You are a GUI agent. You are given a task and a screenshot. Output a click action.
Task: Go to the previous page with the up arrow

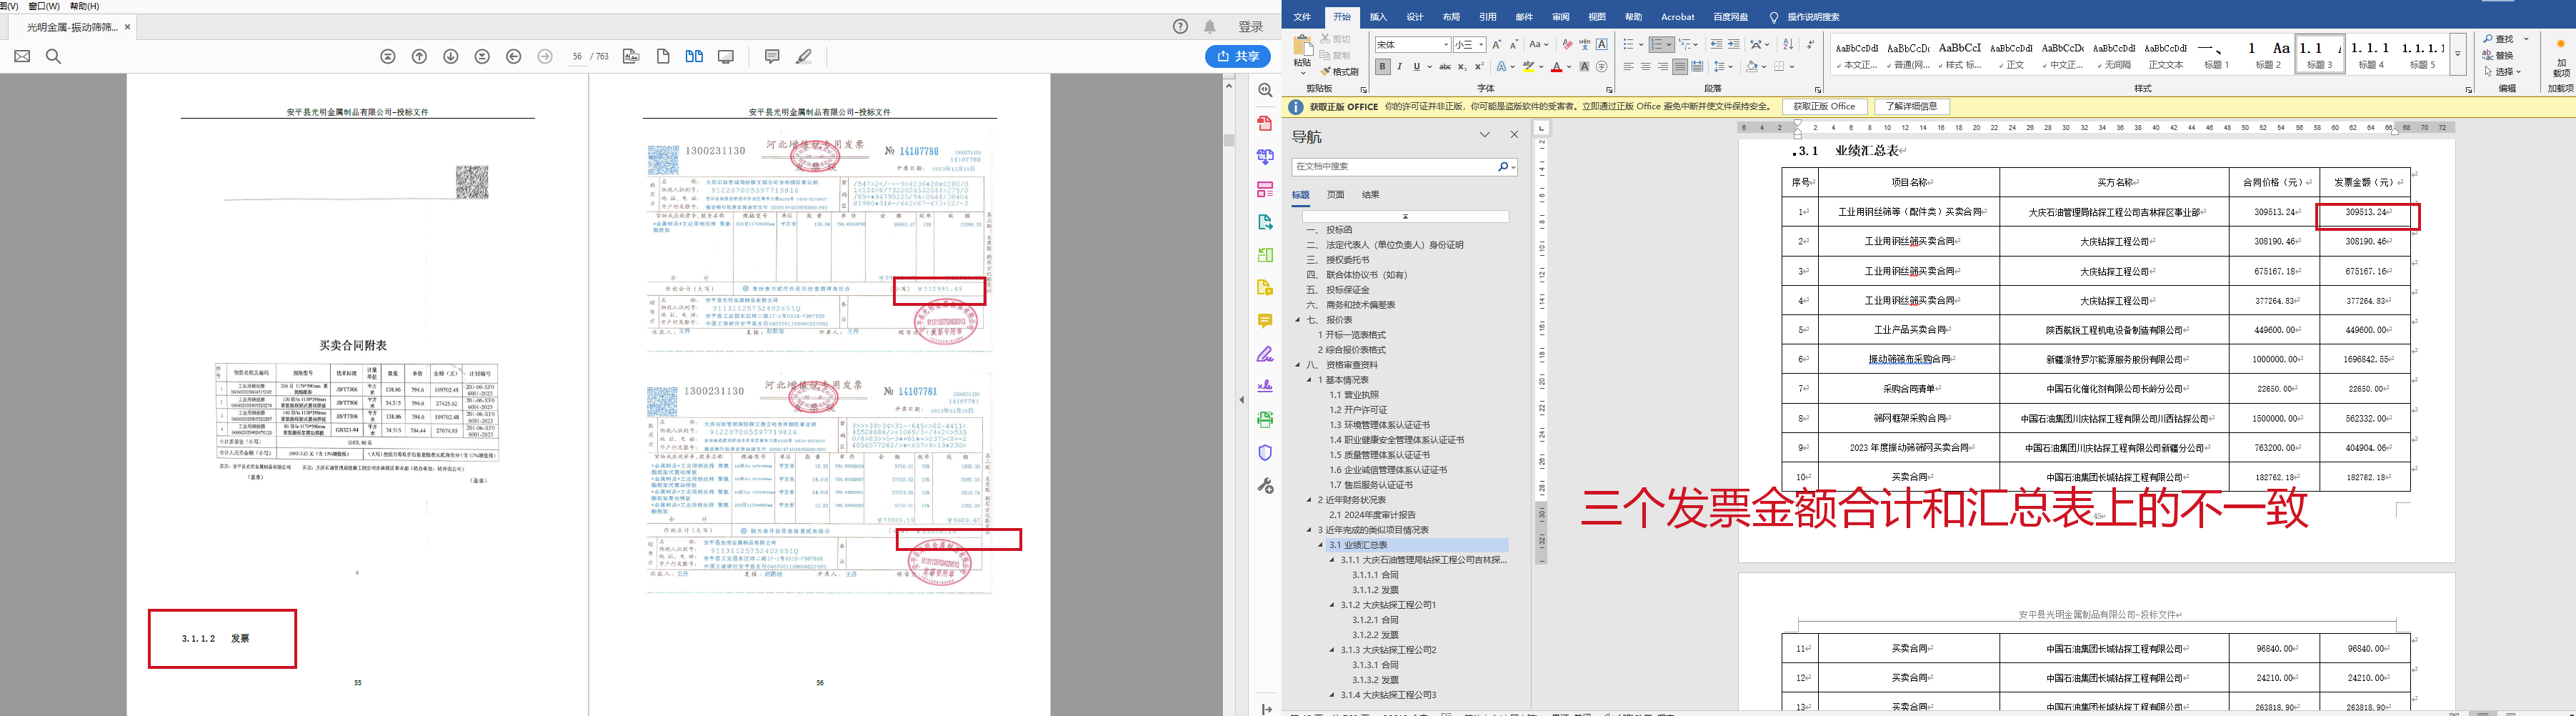click(x=420, y=57)
